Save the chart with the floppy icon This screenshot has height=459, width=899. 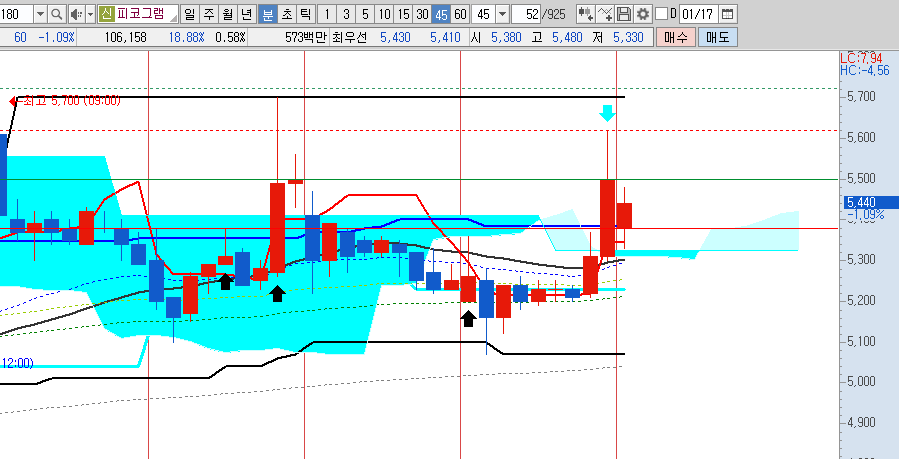click(x=624, y=13)
